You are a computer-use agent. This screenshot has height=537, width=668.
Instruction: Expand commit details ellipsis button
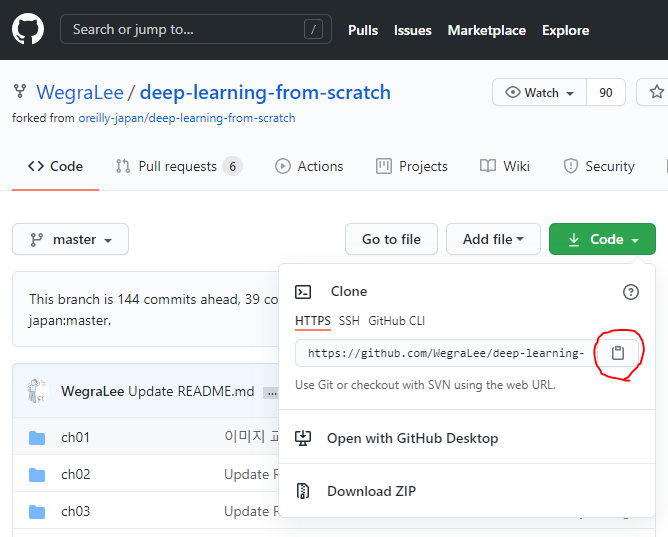click(x=271, y=393)
